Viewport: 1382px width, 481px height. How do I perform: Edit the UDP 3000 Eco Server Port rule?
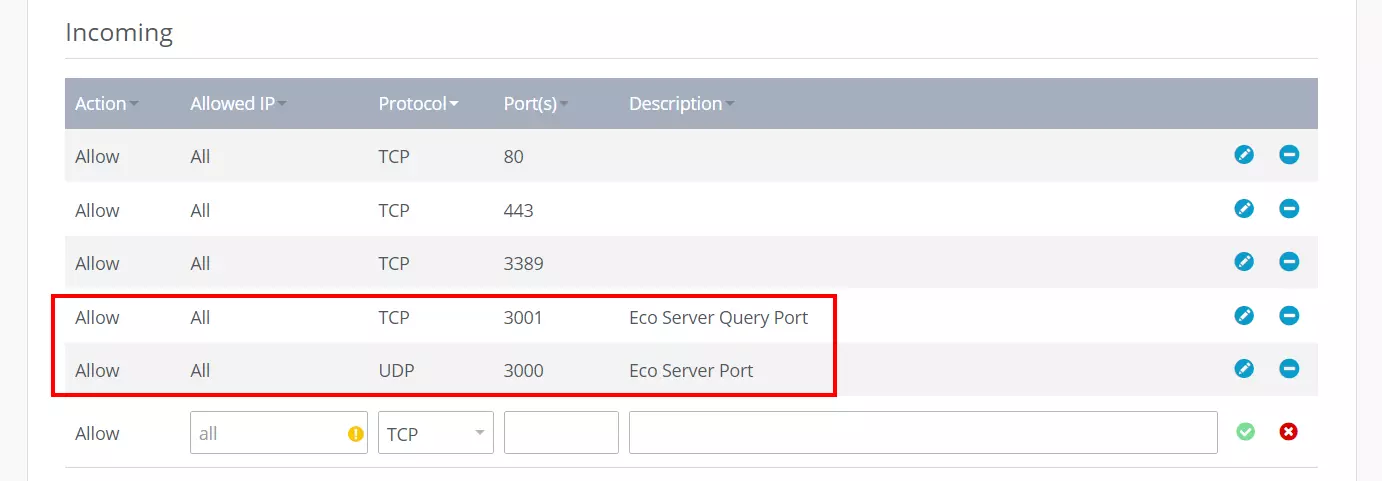tap(1244, 369)
